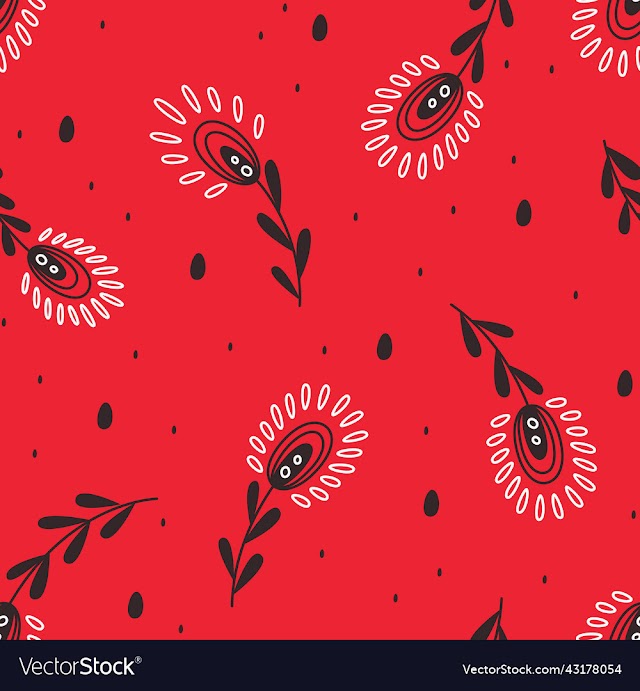This screenshot has height=691, width=640.
Task: Click the leaf tip cut off above the image ID
Action: coord(489,620)
